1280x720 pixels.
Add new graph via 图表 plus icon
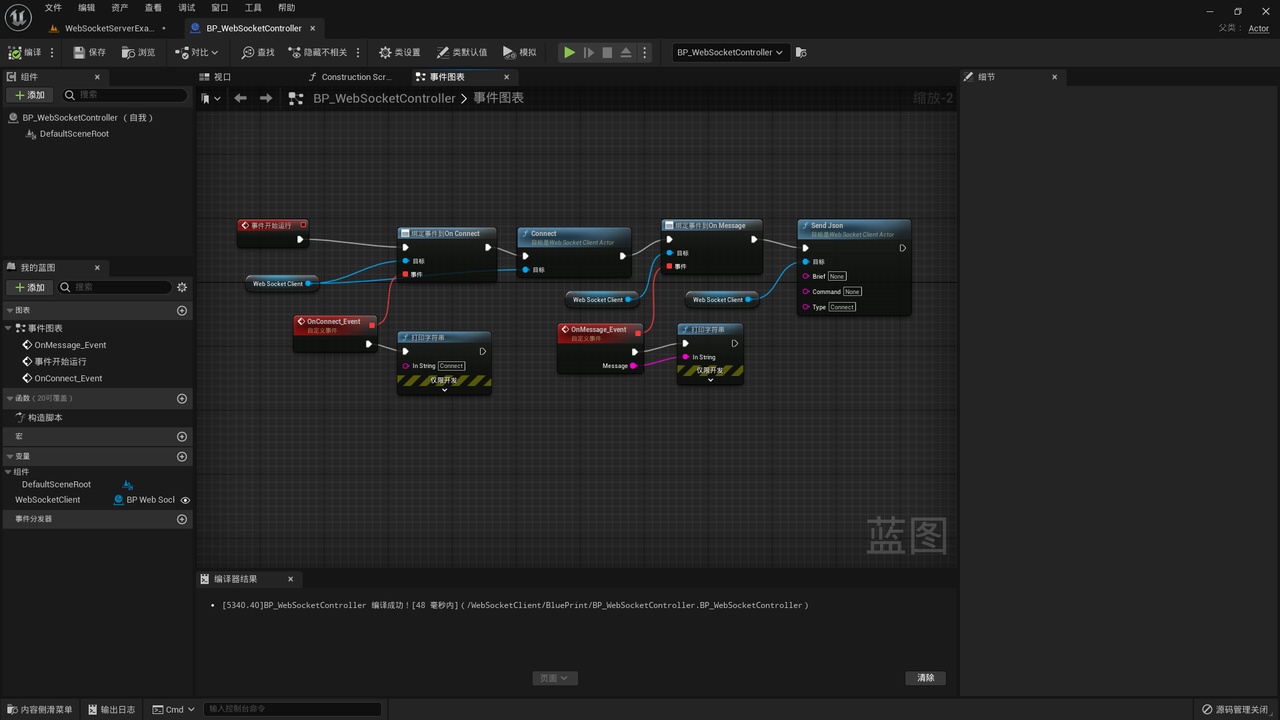pos(182,311)
